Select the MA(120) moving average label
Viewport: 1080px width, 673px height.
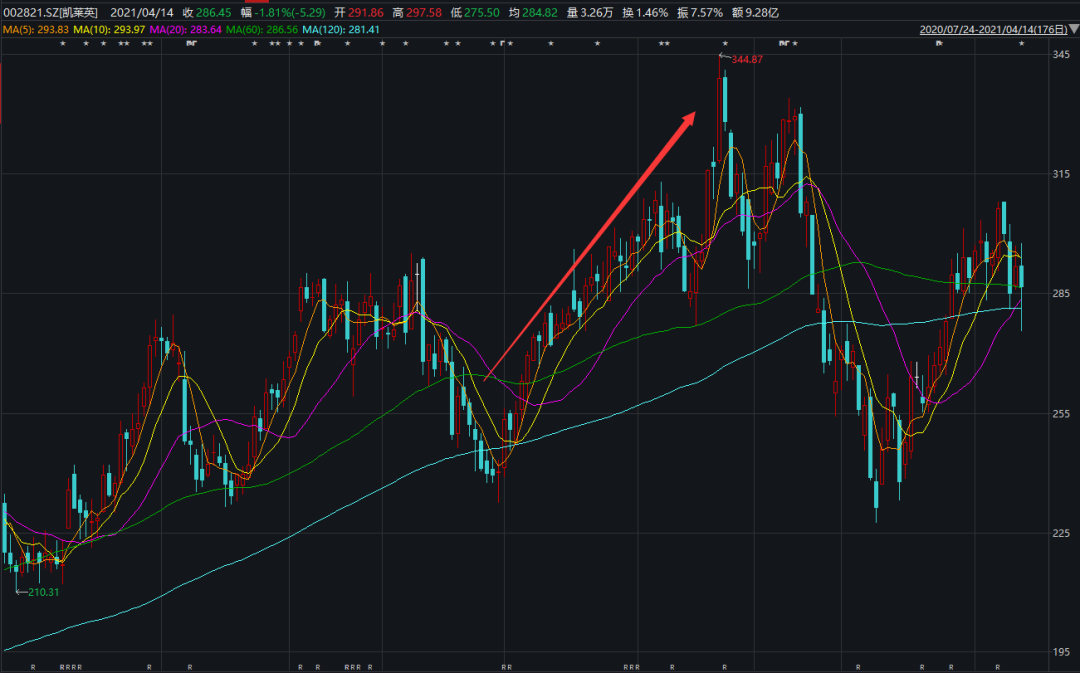coord(341,30)
